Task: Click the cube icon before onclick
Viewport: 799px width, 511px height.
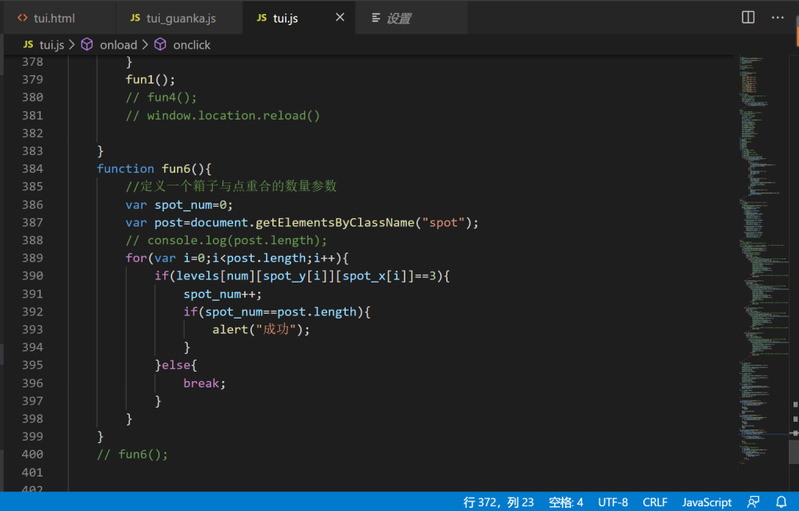Action: coord(160,44)
